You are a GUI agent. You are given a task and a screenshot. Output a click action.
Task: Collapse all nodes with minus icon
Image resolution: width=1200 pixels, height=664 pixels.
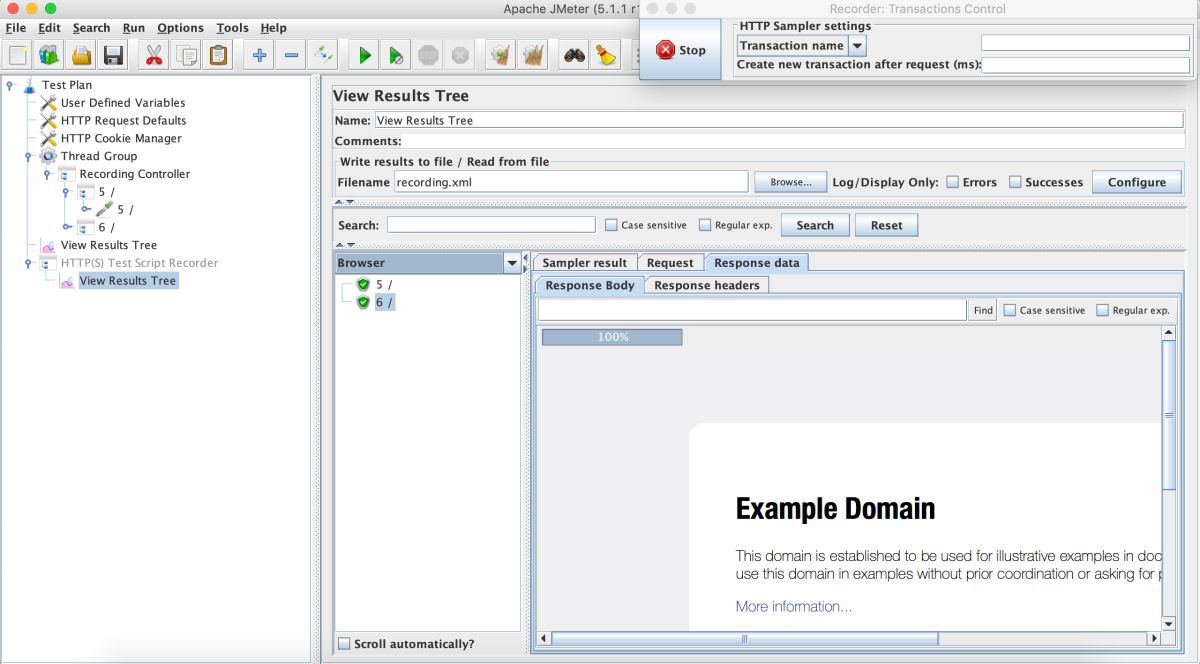[291, 55]
